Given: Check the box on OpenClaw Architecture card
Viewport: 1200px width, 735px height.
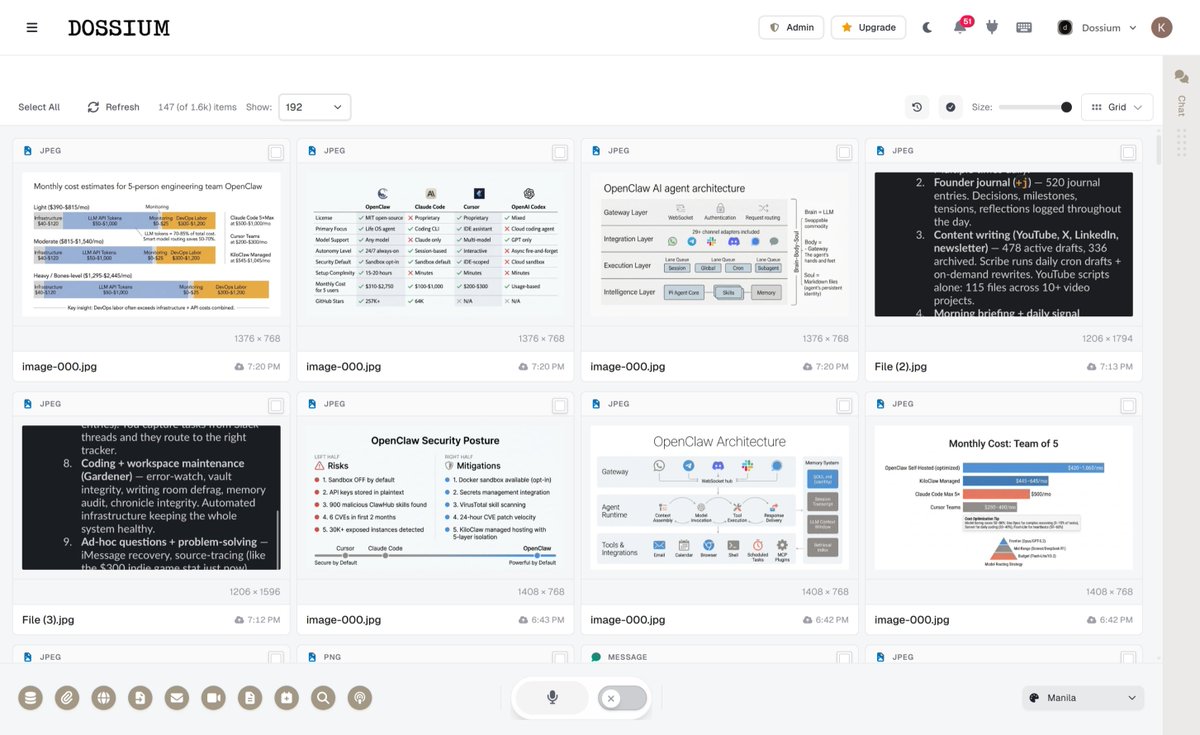Looking at the screenshot, I should coord(844,405).
